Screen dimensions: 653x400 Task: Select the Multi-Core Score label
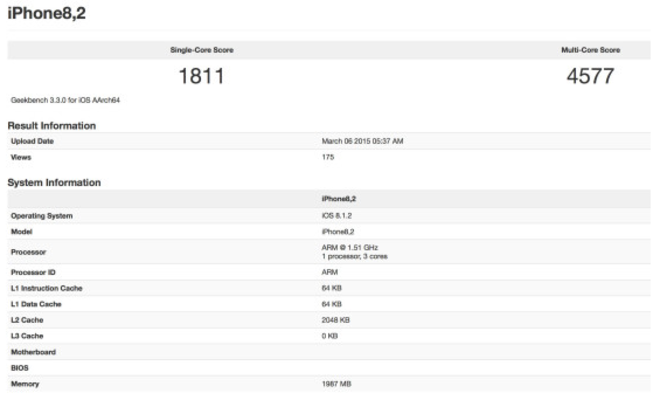click(591, 50)
